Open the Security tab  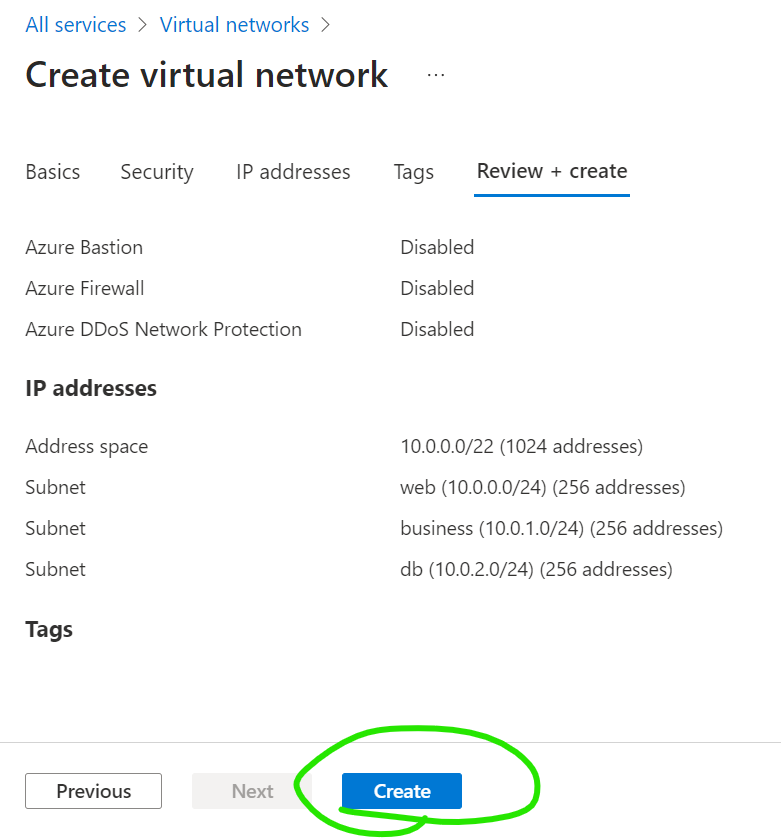(x=157, y=172)
